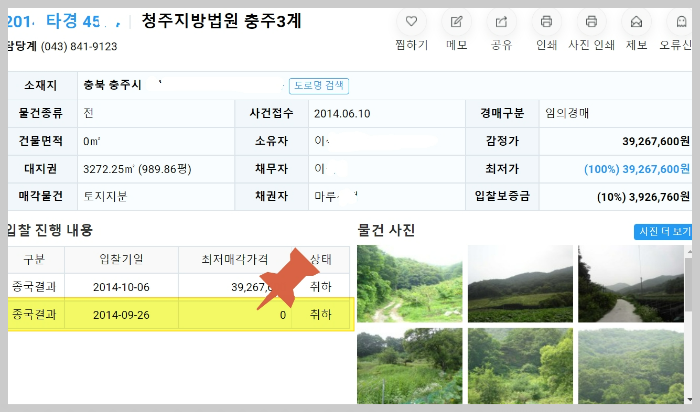
Task: Click the 0 minimum price in 2014-09-26 row
Action: click(283, 315)
